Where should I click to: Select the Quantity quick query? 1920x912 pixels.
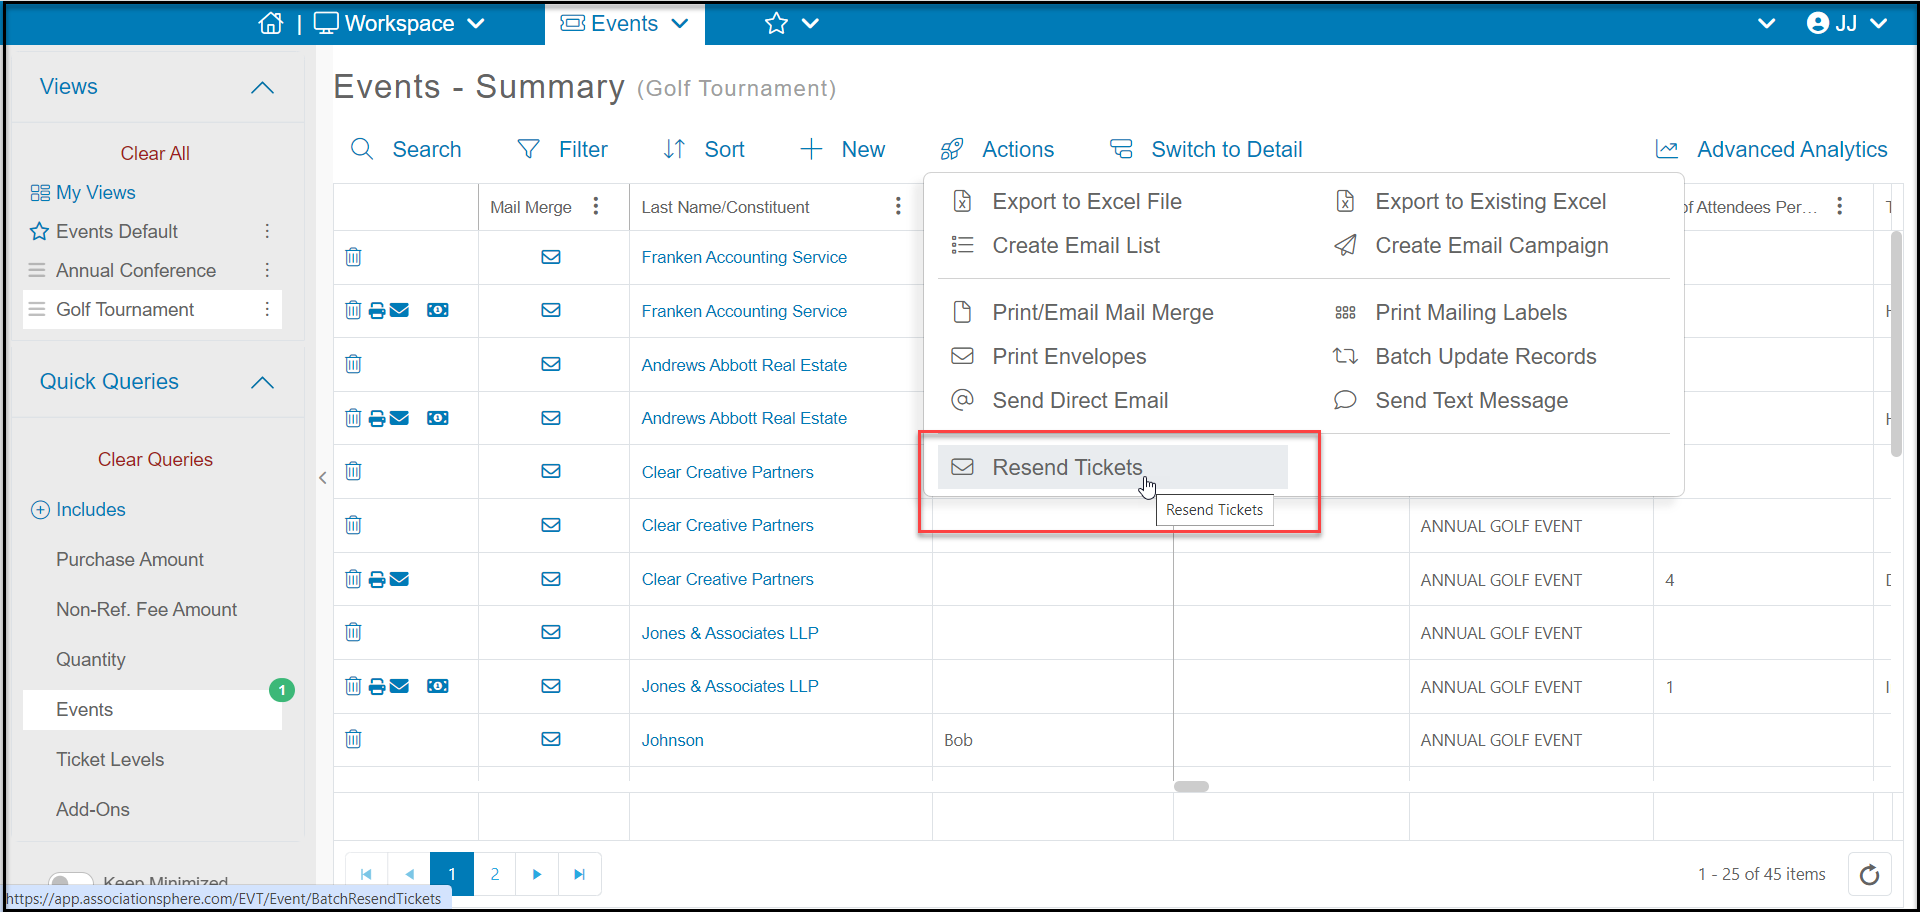(91, 659)
